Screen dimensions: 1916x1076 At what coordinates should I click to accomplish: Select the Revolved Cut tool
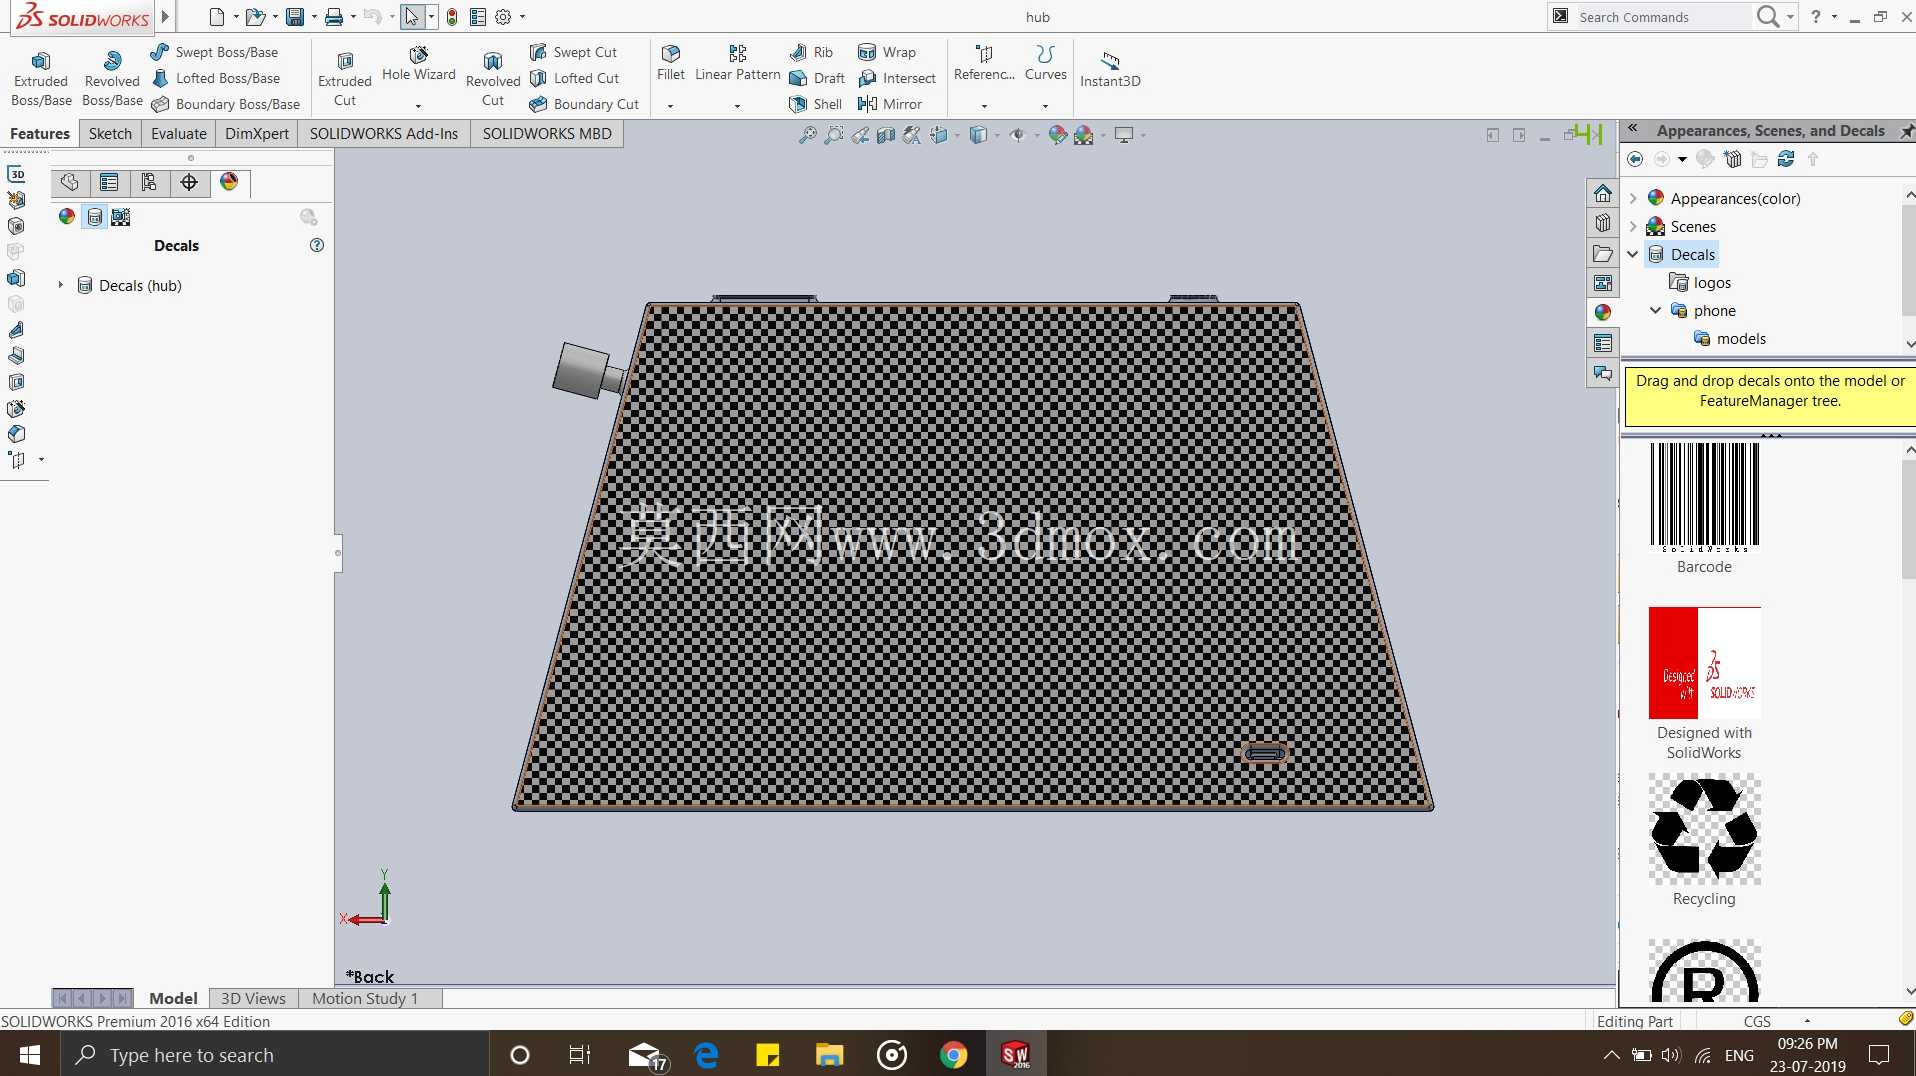click(493, 78)
